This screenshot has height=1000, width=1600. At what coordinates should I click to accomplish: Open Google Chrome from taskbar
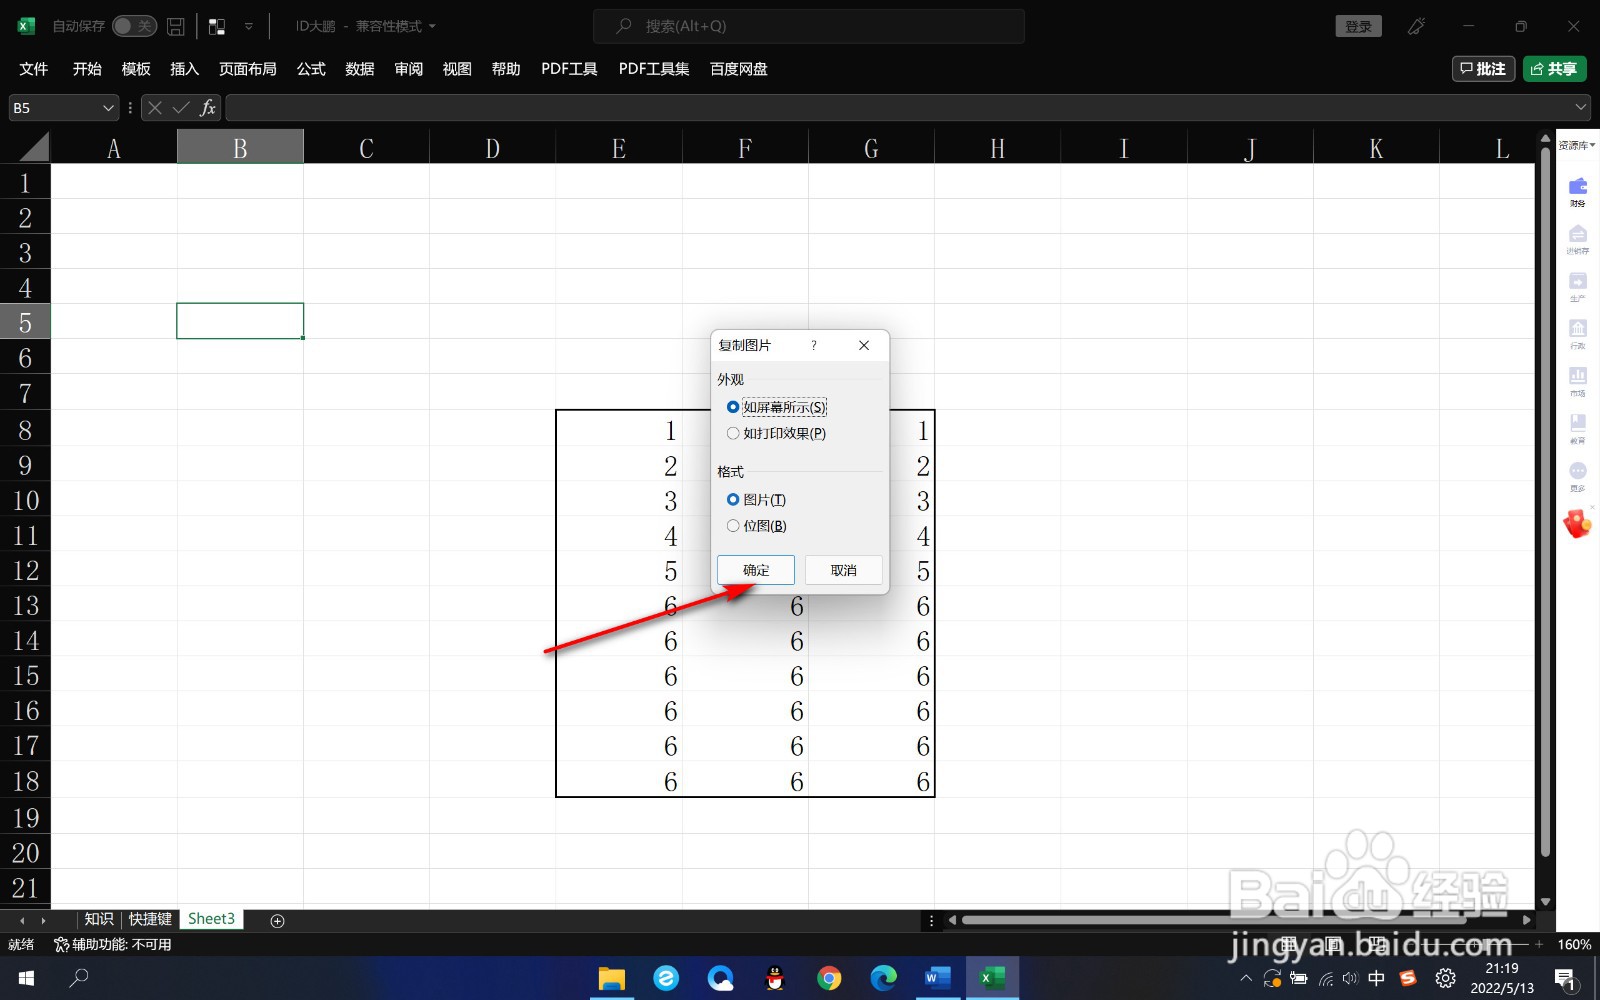tap(829, 978)
